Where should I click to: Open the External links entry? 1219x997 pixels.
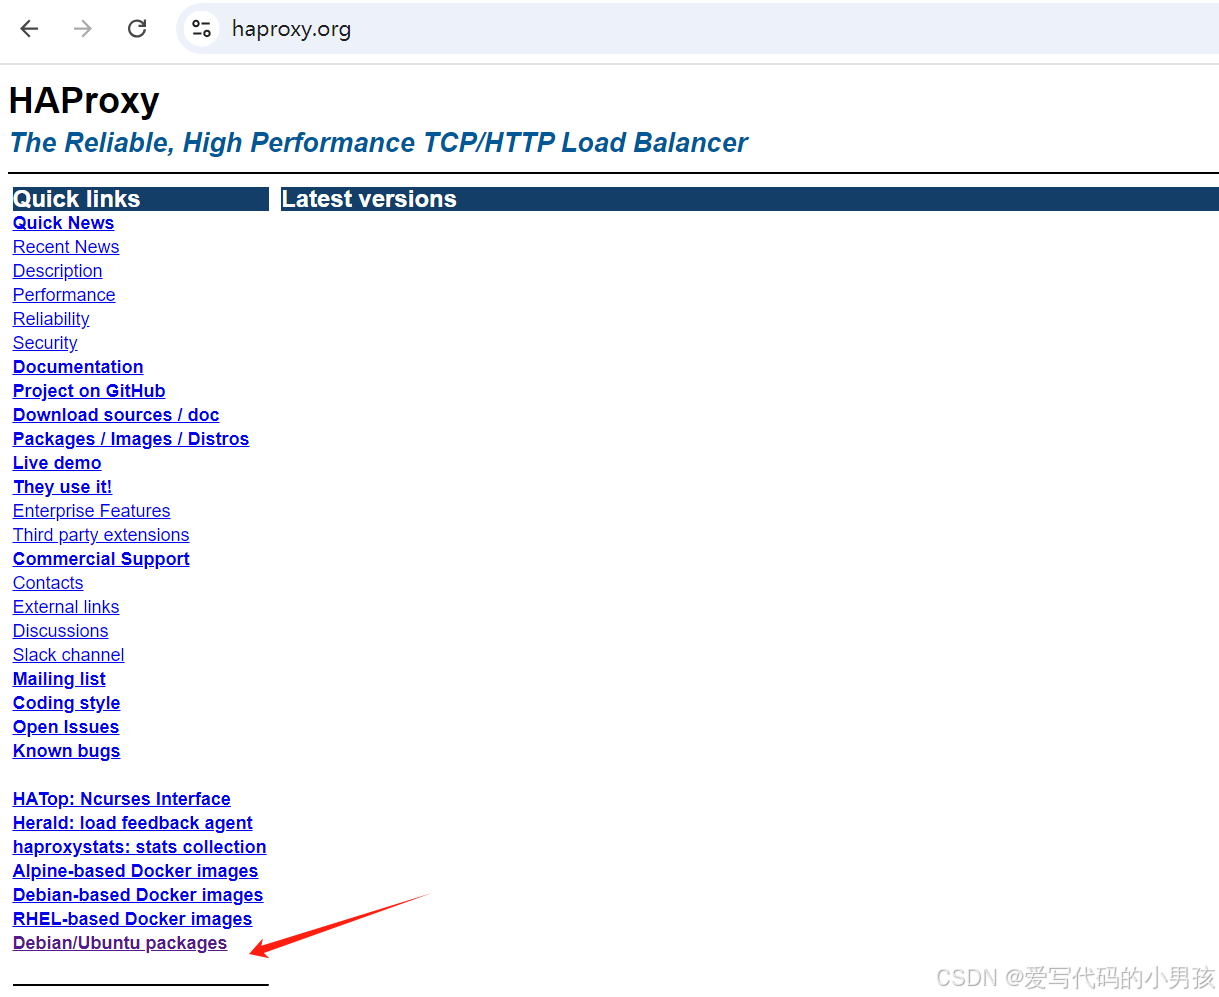[66, 607]
